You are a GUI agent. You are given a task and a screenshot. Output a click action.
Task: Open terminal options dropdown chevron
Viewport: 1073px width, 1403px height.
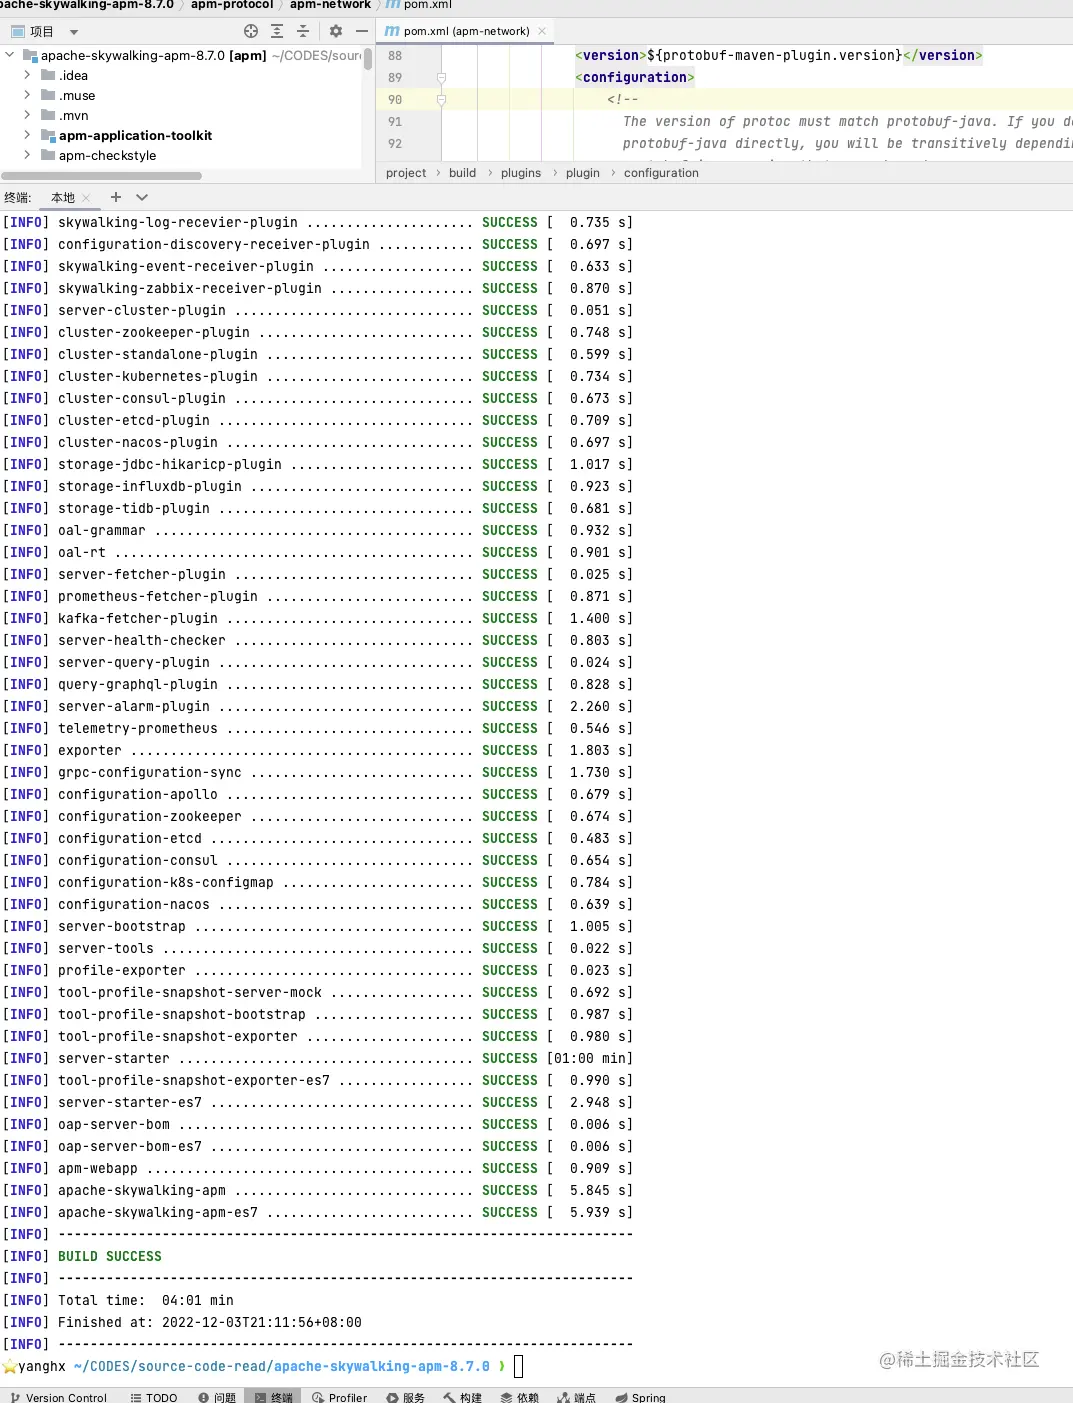(x=142, y=197)
